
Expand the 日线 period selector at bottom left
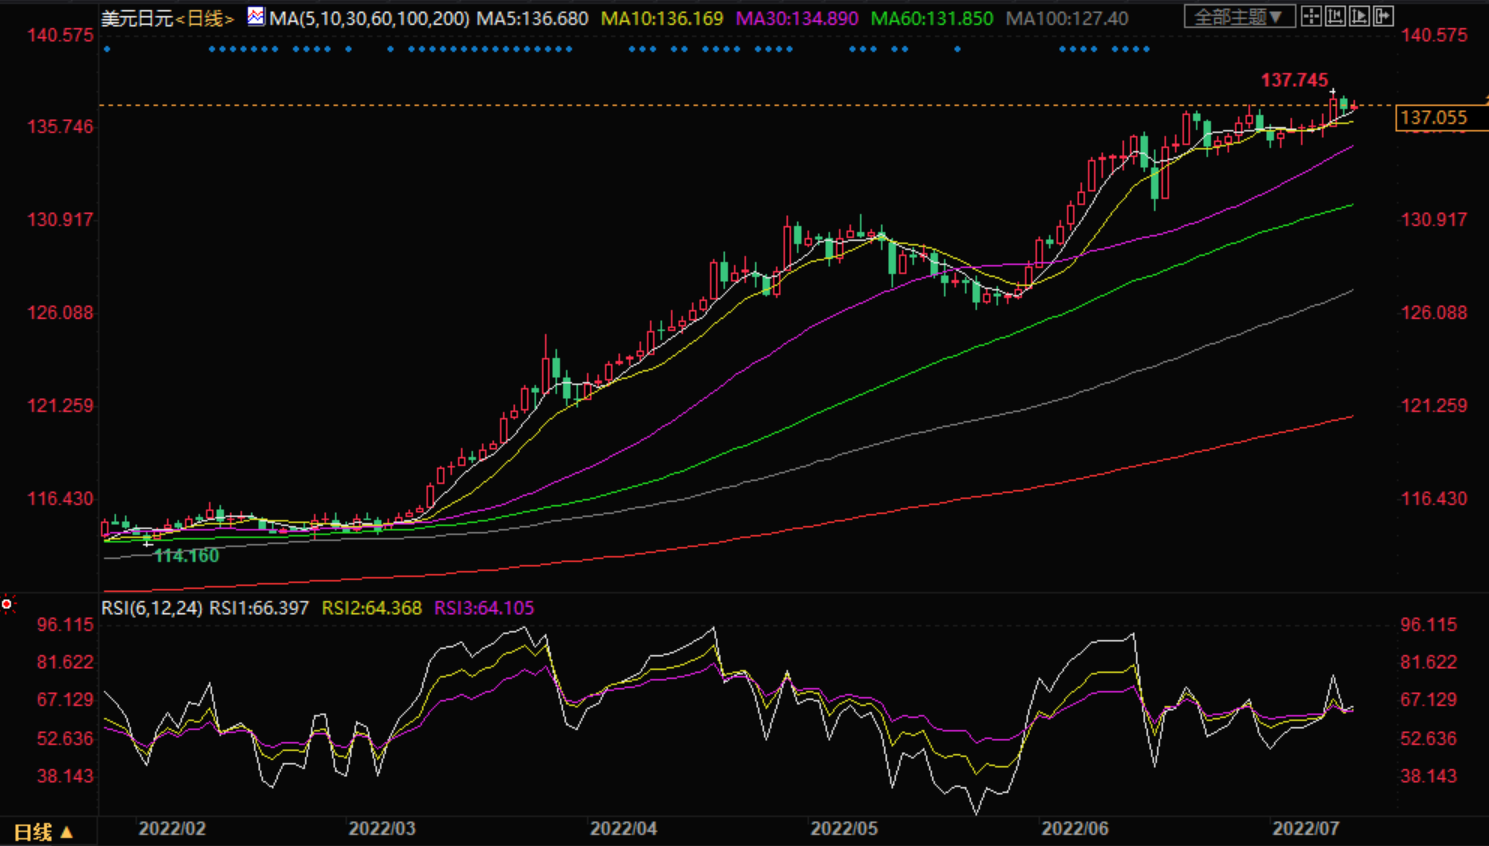click(x=43, y=832)
